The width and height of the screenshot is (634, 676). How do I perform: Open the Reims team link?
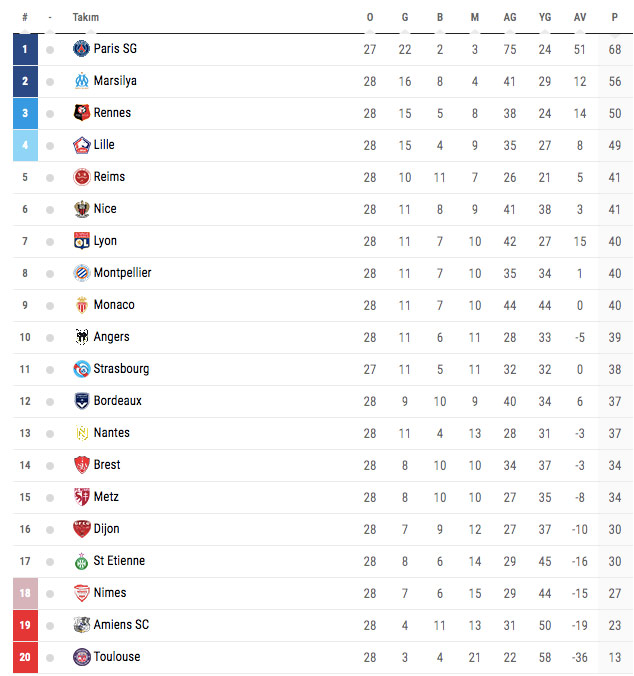click(x=109, y=177)
